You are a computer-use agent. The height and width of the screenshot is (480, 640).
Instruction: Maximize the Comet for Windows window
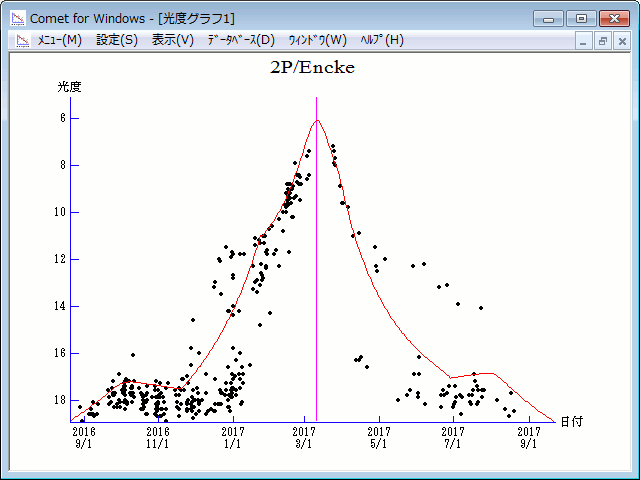[x=581, y=19]
